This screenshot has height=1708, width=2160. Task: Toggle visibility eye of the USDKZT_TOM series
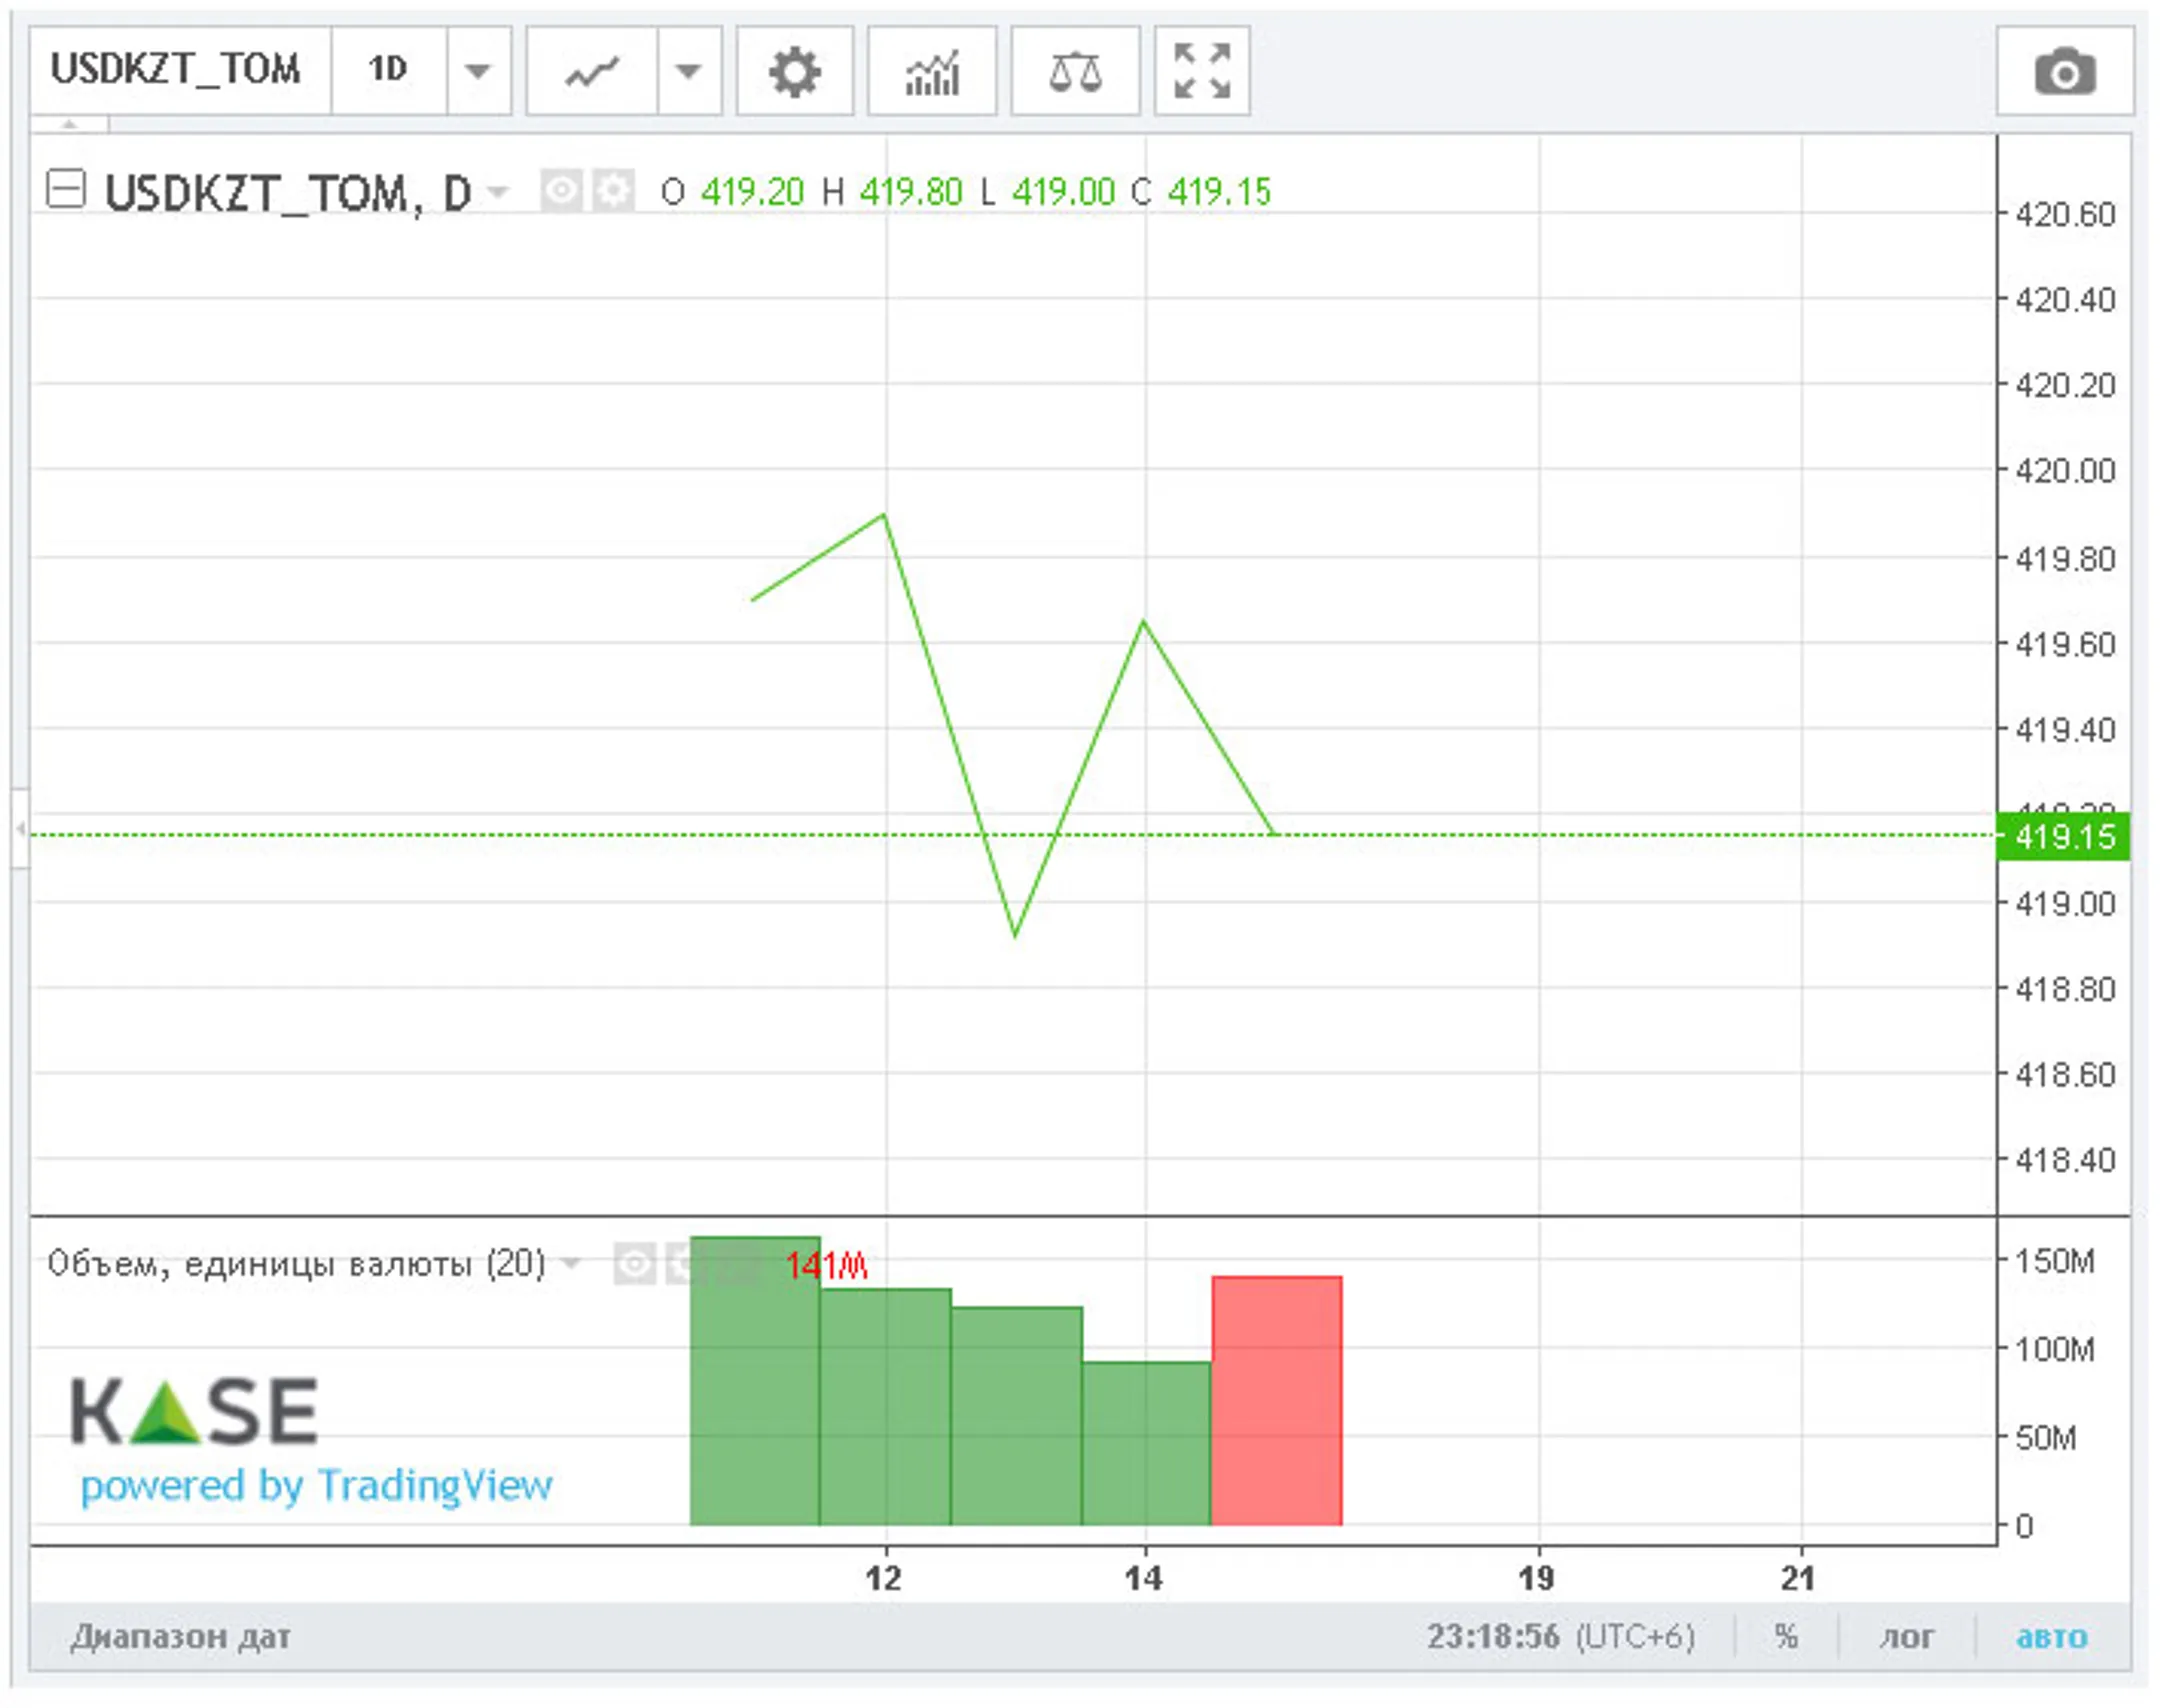(x=561, y=190)
